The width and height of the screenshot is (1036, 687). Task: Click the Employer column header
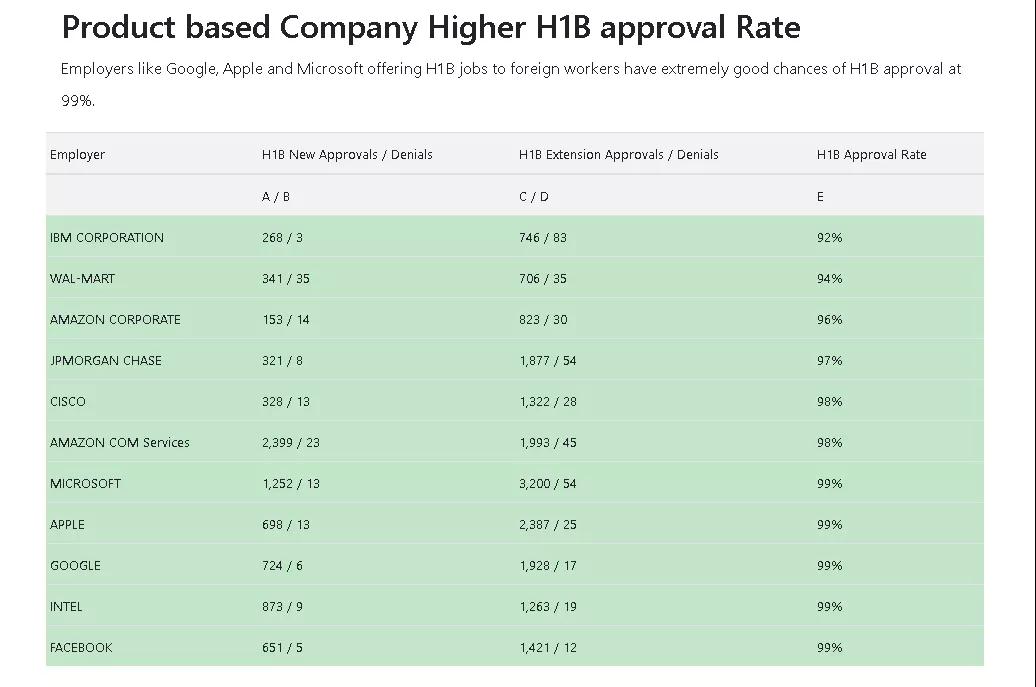click(77, 155)
